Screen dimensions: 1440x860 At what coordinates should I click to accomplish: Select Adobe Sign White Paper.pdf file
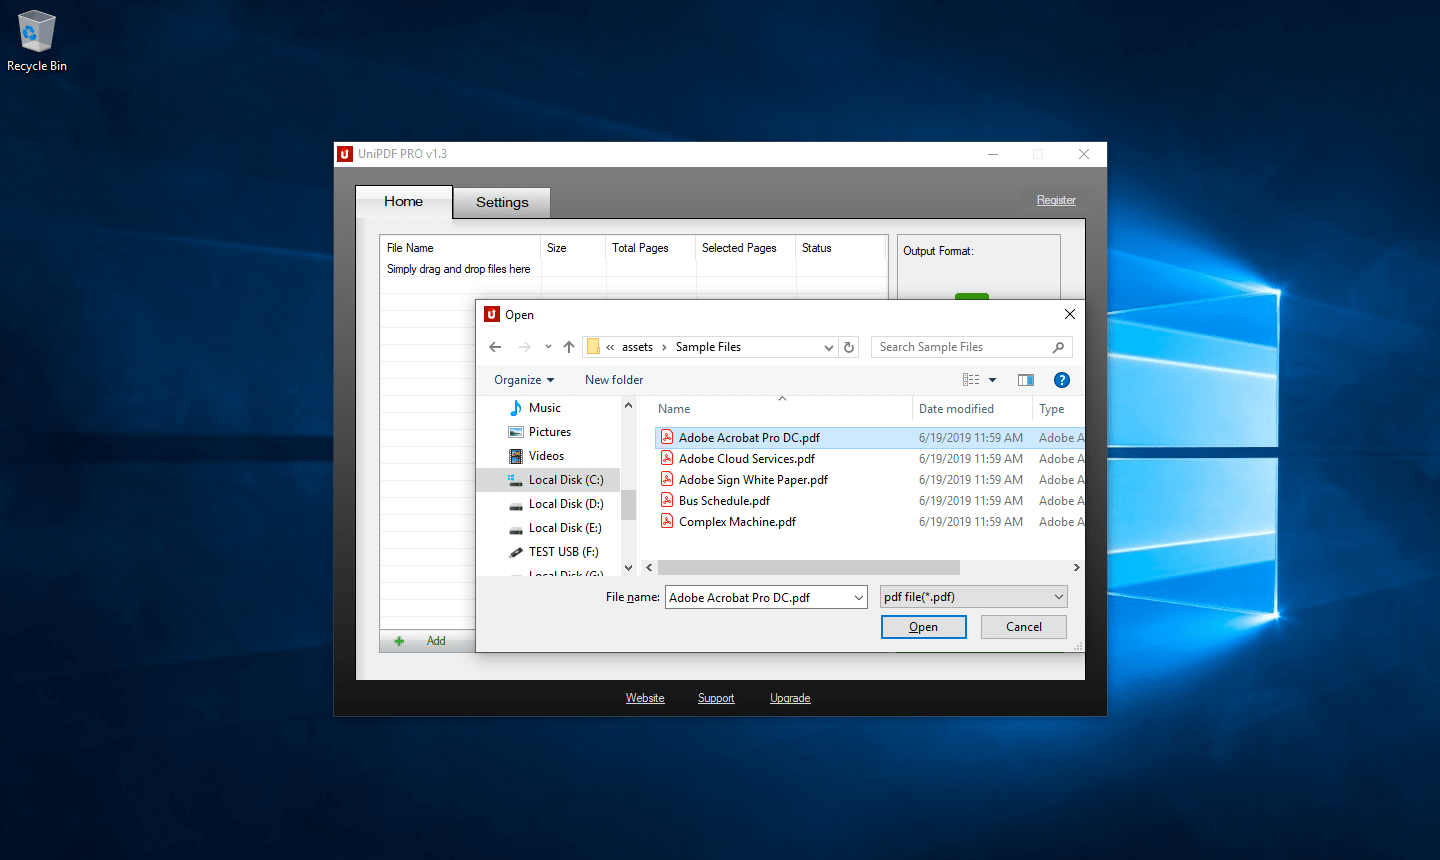tap(753, 479)
